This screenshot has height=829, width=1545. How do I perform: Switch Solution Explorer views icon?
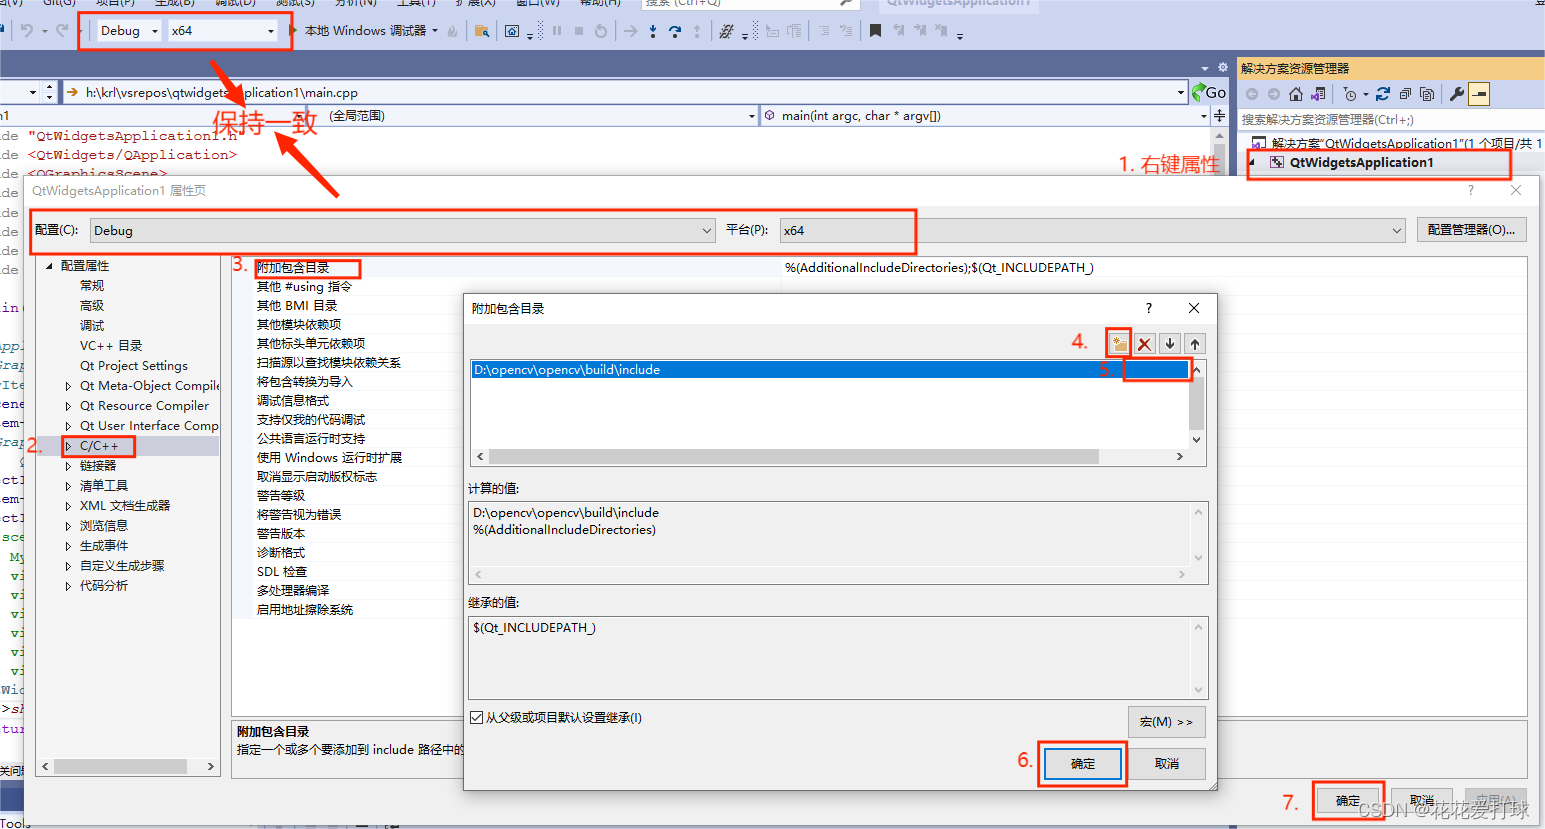(1318, 94)
